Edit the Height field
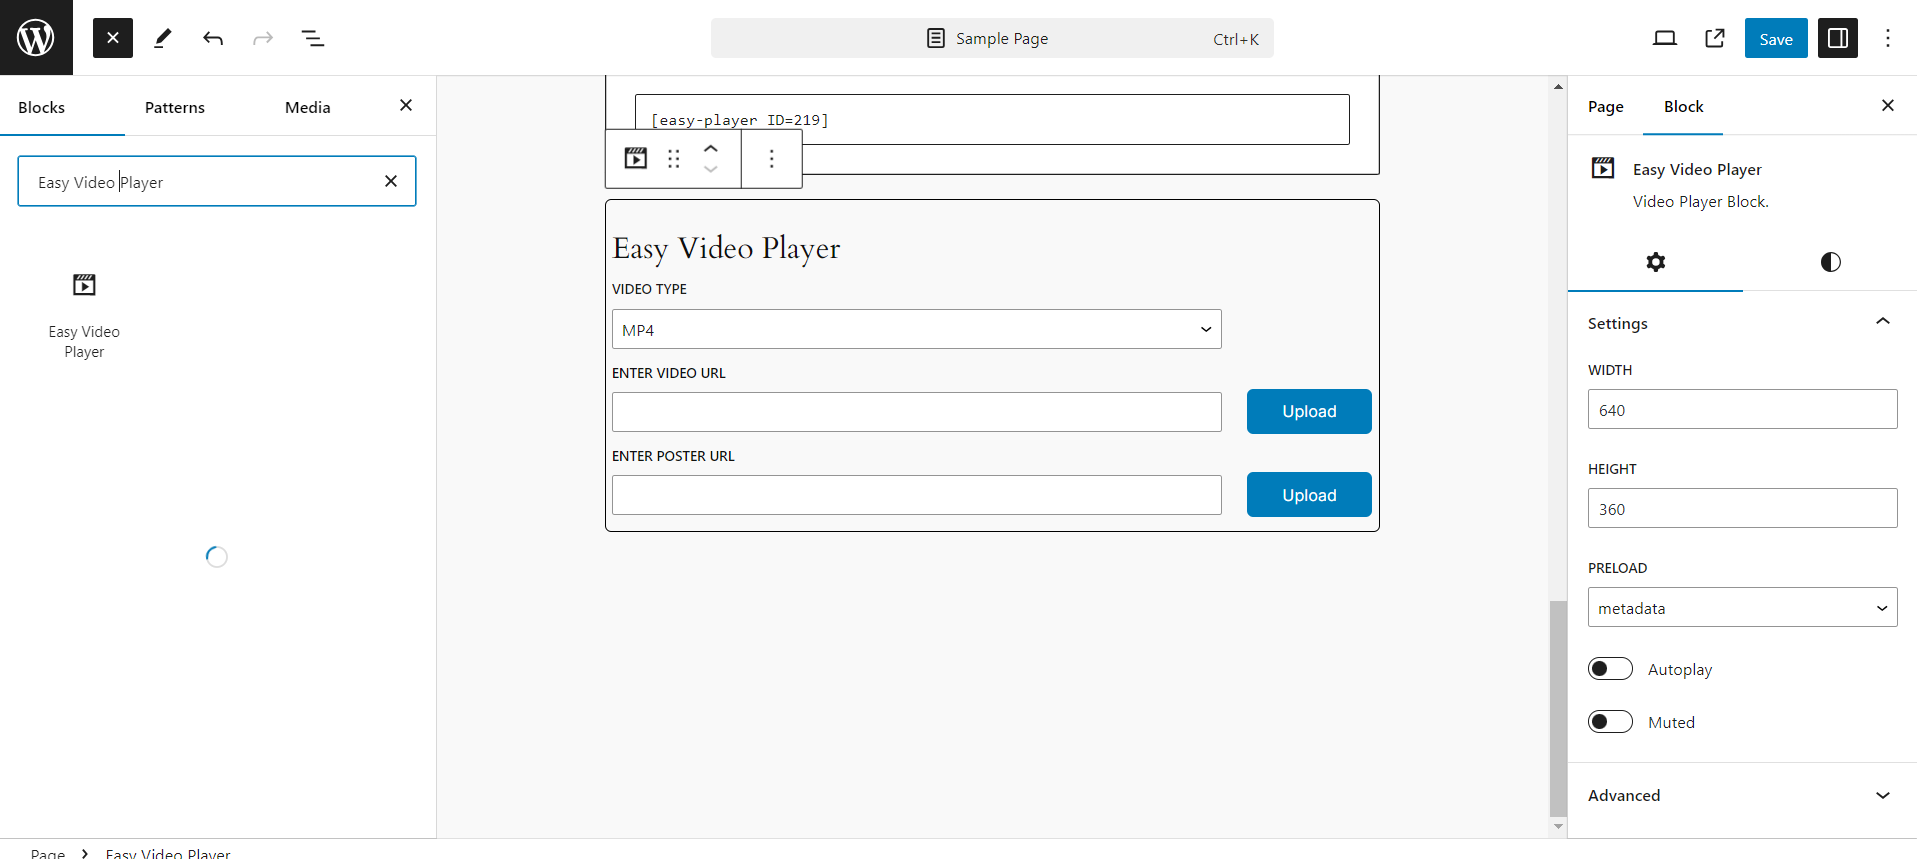 click(x=1743, y=508)
